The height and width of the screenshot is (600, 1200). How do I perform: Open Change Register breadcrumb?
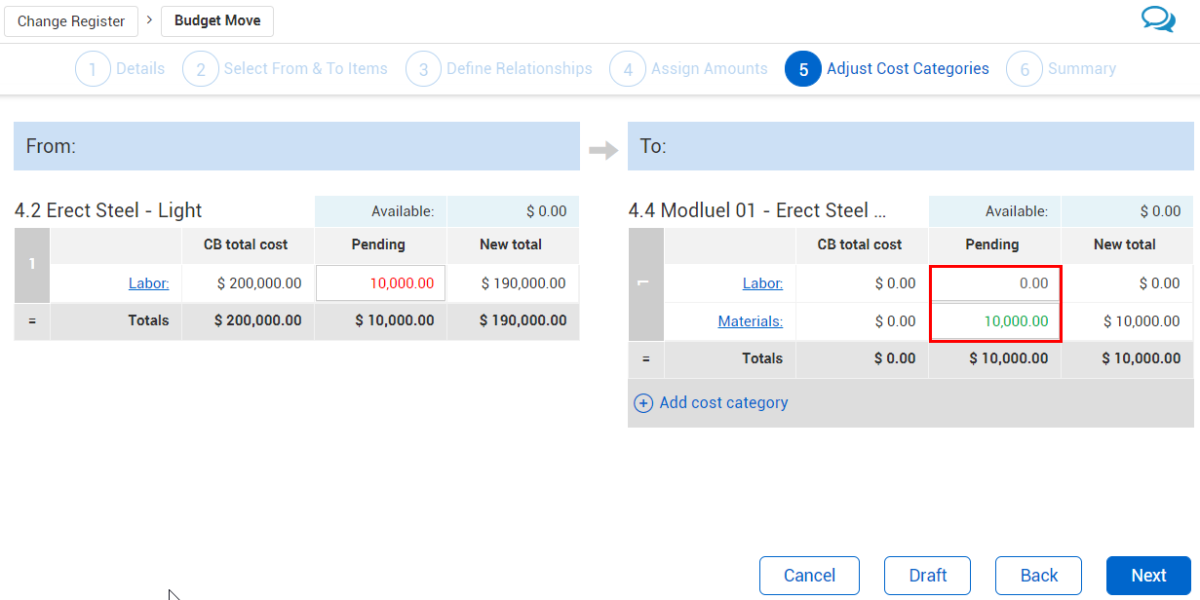tap(71, 21)
